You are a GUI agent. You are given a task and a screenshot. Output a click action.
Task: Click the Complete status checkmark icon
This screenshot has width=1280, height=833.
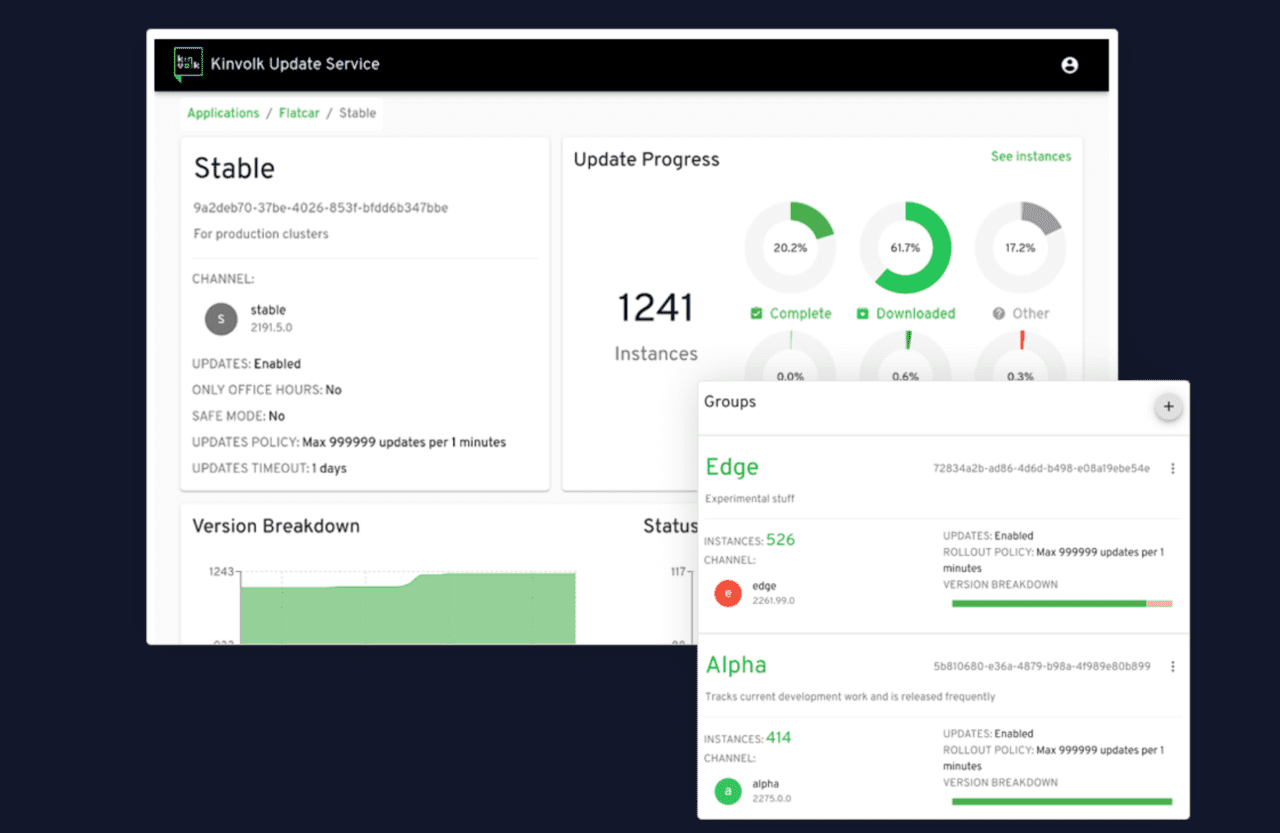tap(757, 314)
